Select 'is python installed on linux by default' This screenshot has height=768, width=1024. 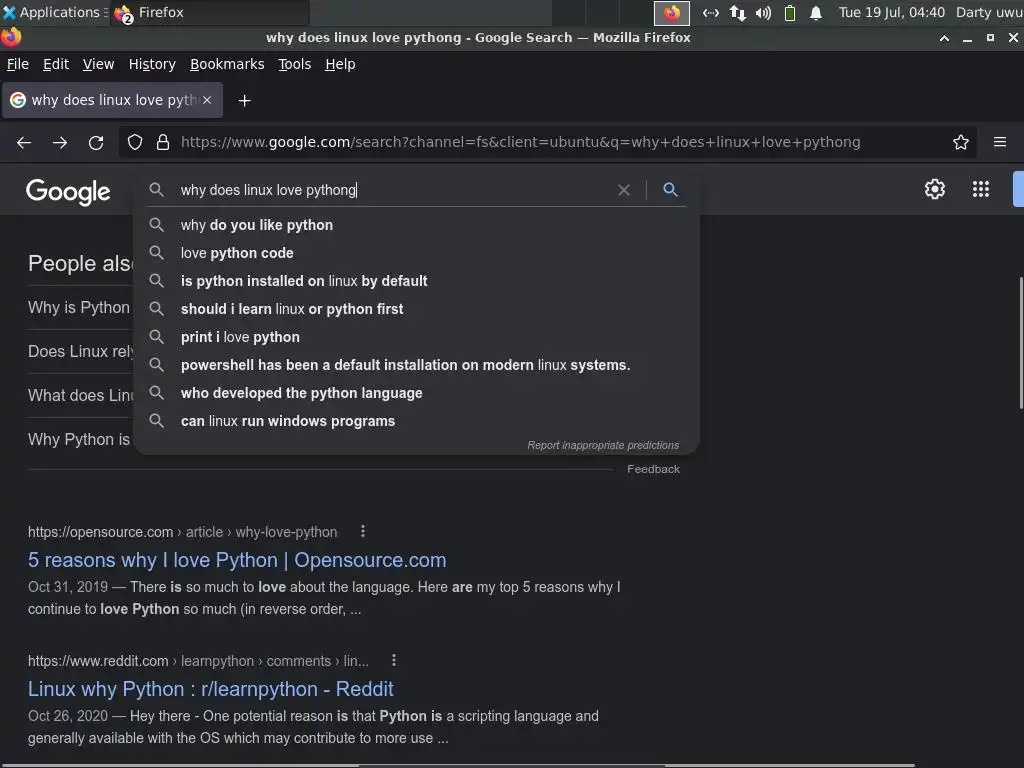point(416,281)
